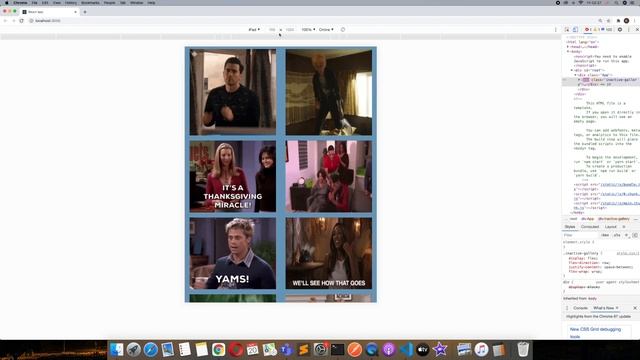Click the YAMS! gallery image
Screen dimensions: 640x360
point(233,253)
